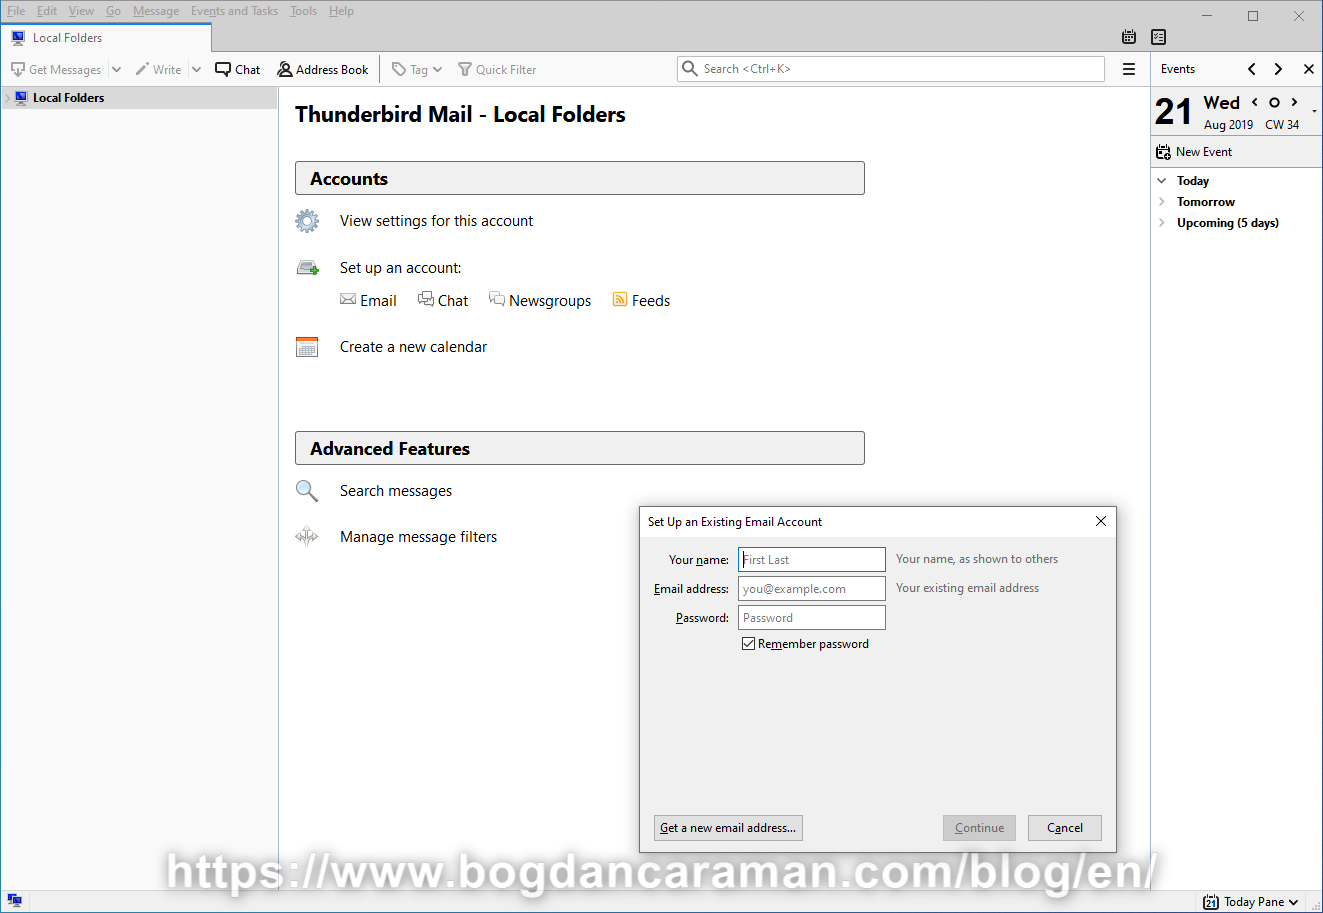This screenshot has height=913, width=1323.
Task: Toggle the Quick Filter bar
Action: pos(497,70)
